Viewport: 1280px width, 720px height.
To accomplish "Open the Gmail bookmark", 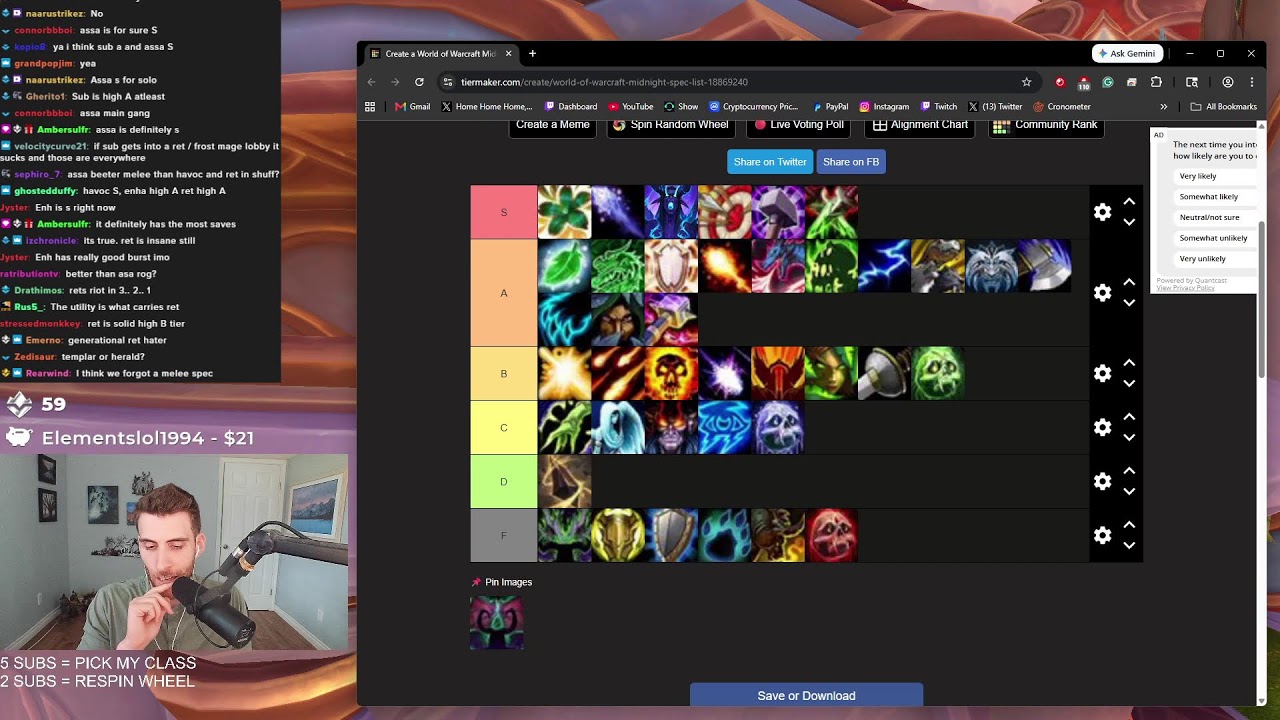I will coord(412,107).
